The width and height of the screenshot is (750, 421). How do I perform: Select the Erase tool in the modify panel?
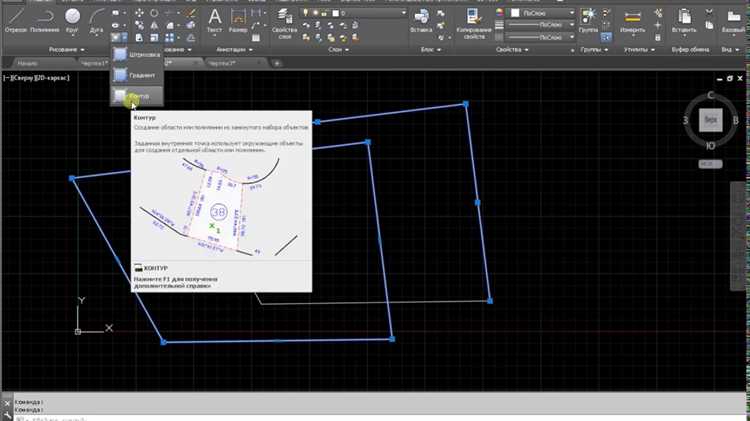pyautogui.click(x=190, y=13)
